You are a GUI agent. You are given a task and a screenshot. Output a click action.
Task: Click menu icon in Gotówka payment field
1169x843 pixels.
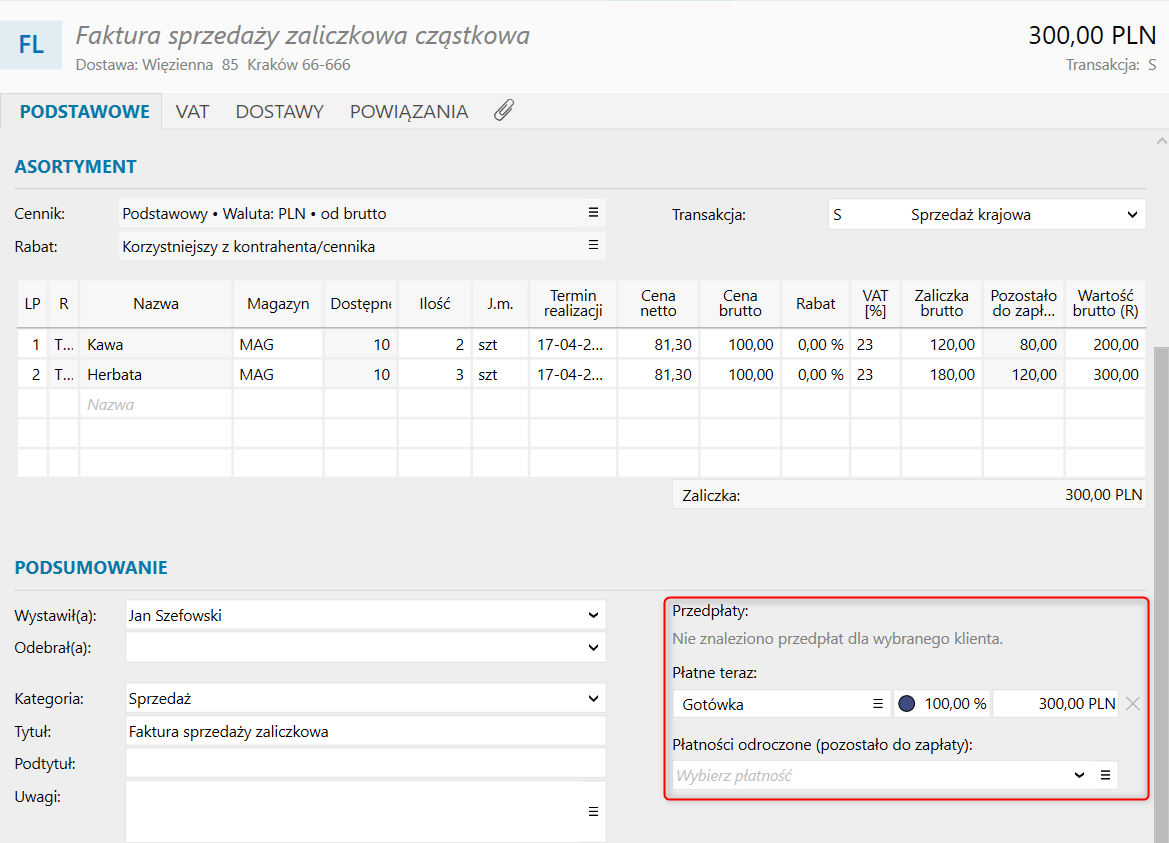pyautogui.click(x=878, y=704)
